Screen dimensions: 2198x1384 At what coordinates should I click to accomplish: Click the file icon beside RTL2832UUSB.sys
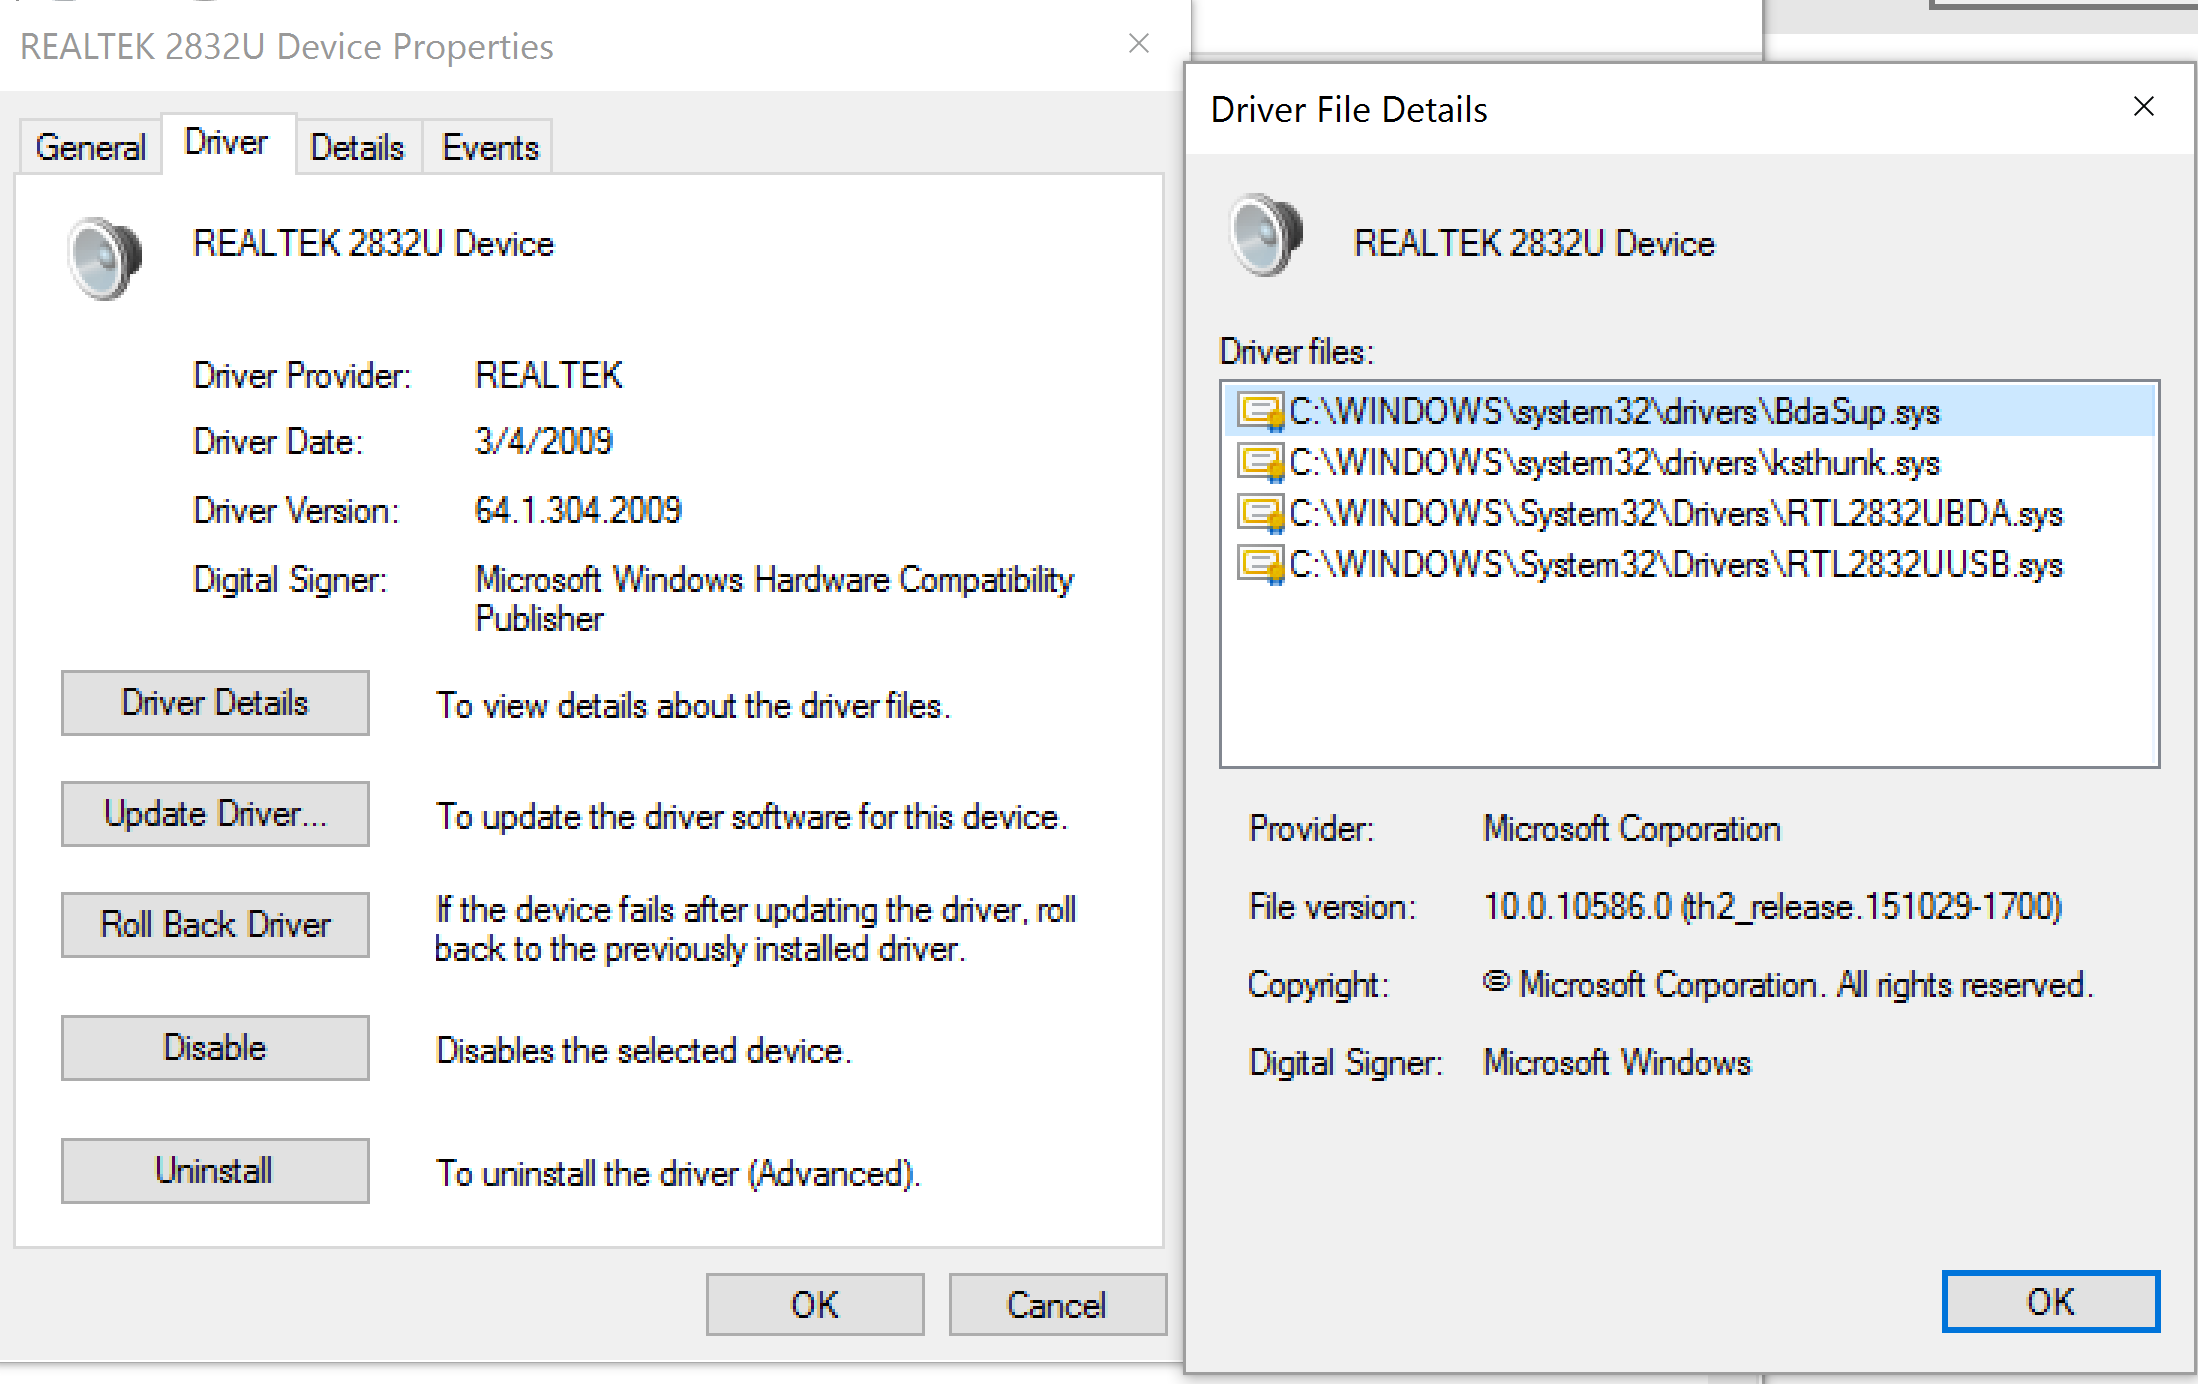[1261, 565]
